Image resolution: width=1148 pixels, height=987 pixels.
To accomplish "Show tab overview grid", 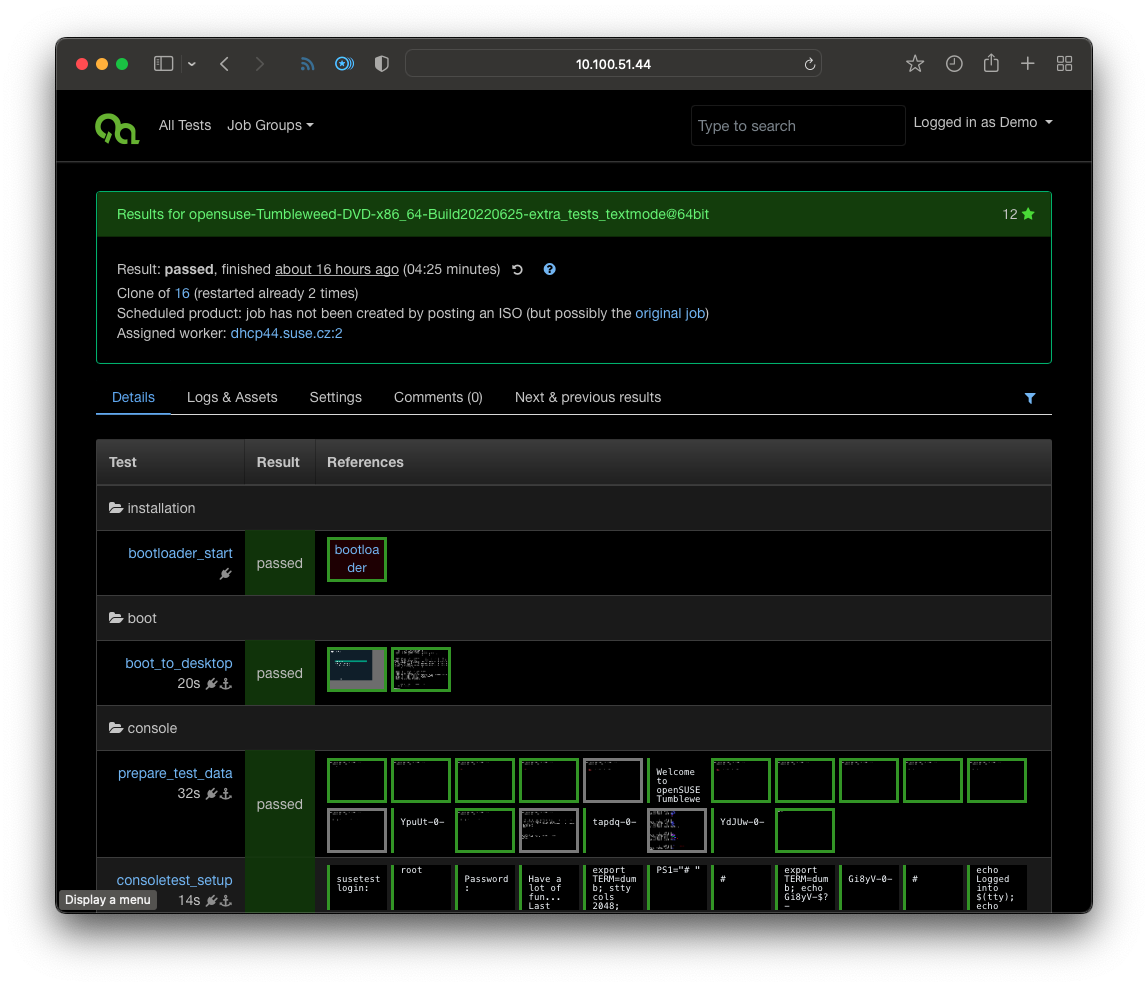I will click(1065, 64).
